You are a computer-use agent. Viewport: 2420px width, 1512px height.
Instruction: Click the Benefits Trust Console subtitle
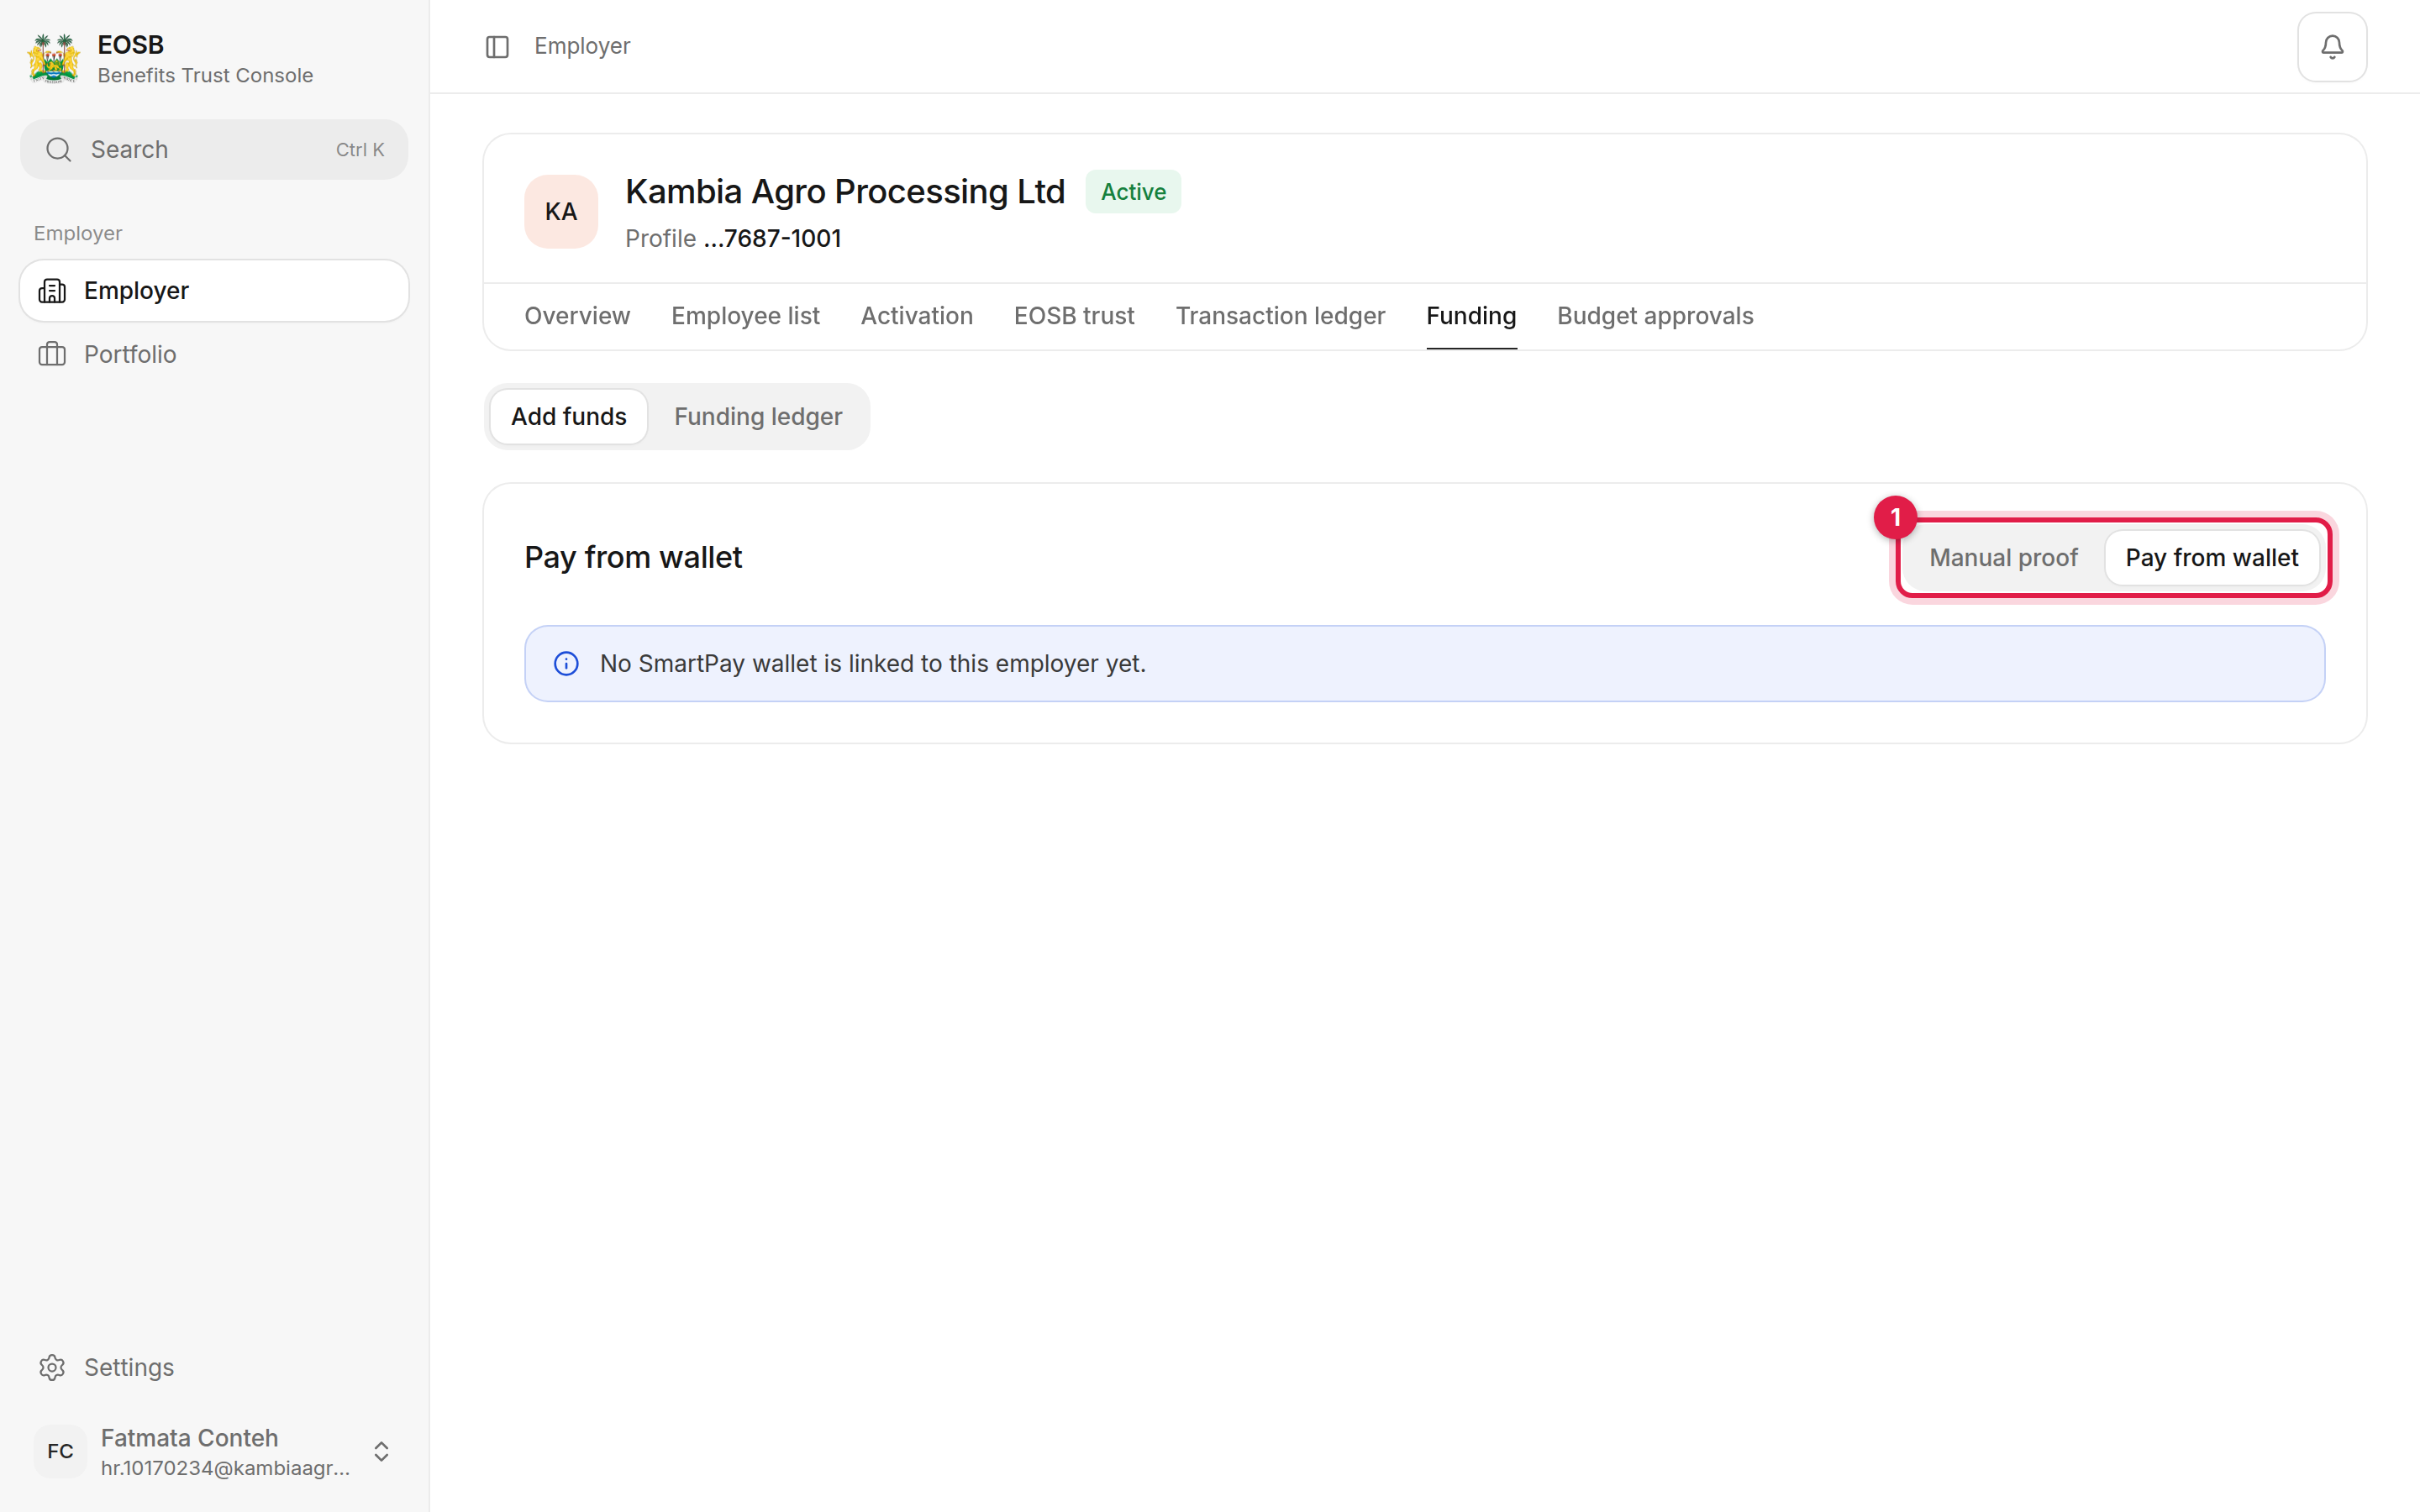[205, 76]
